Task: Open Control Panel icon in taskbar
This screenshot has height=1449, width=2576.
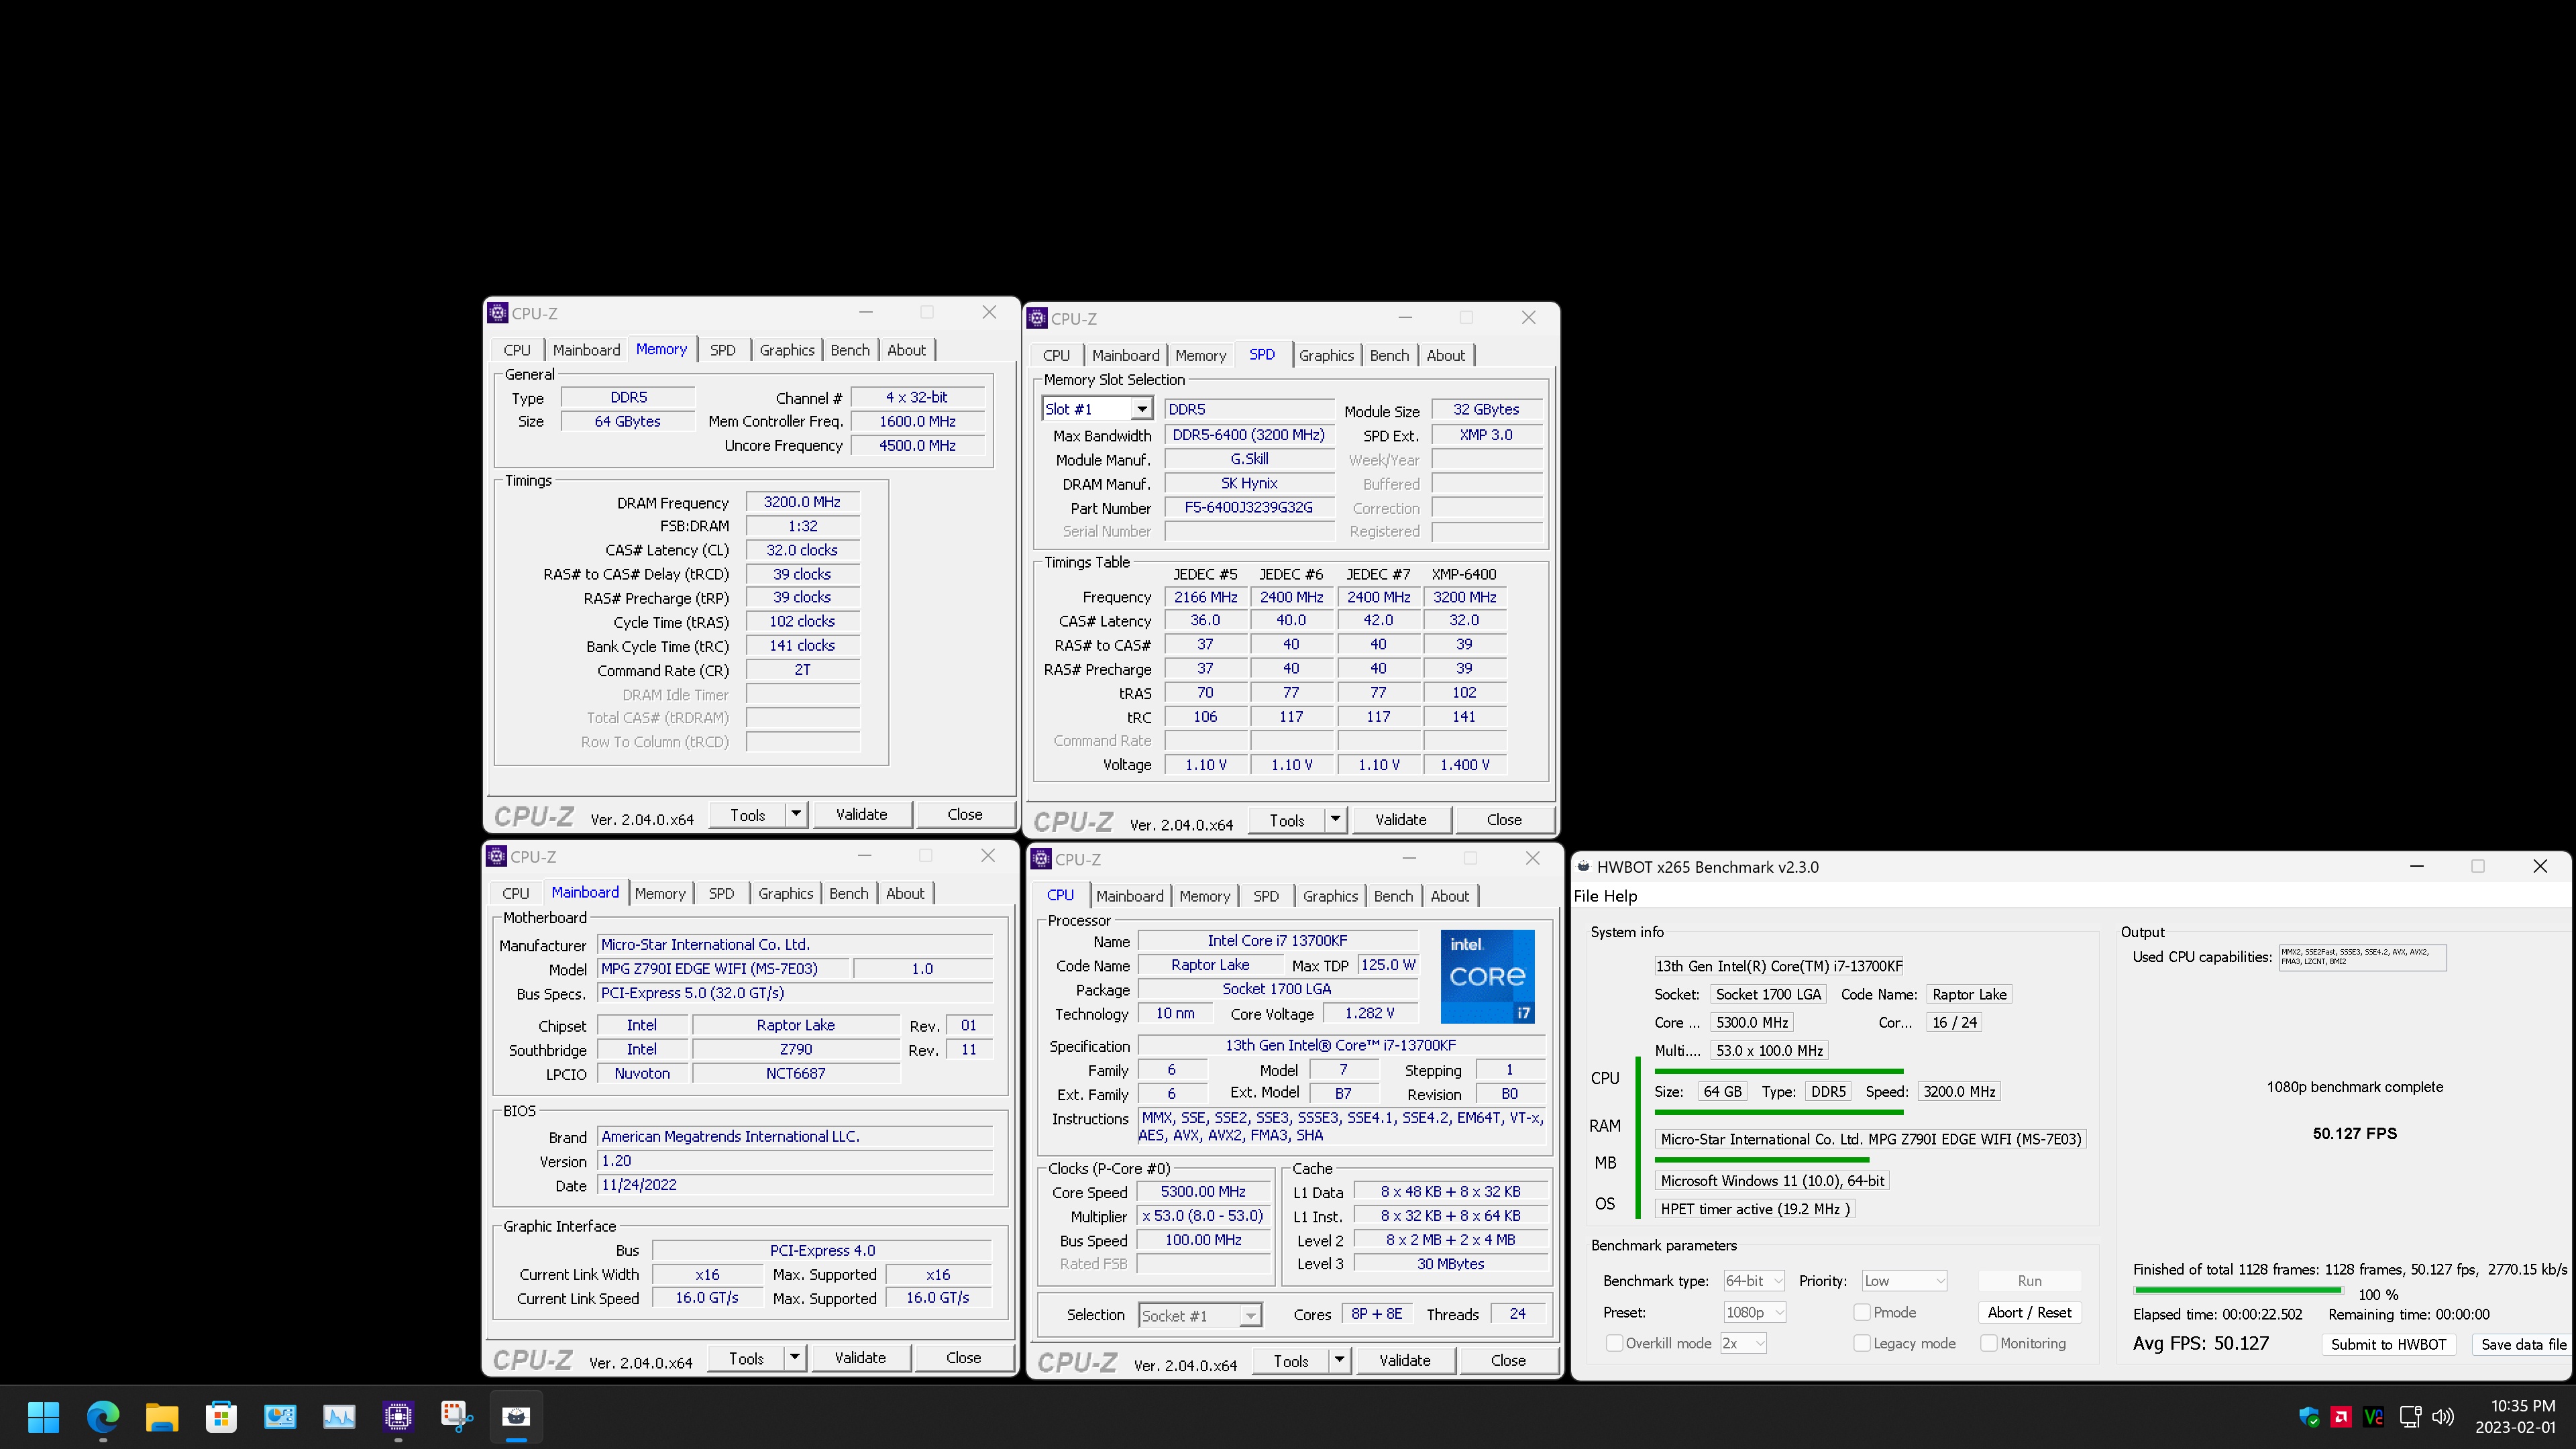Action: point(280,1417)
